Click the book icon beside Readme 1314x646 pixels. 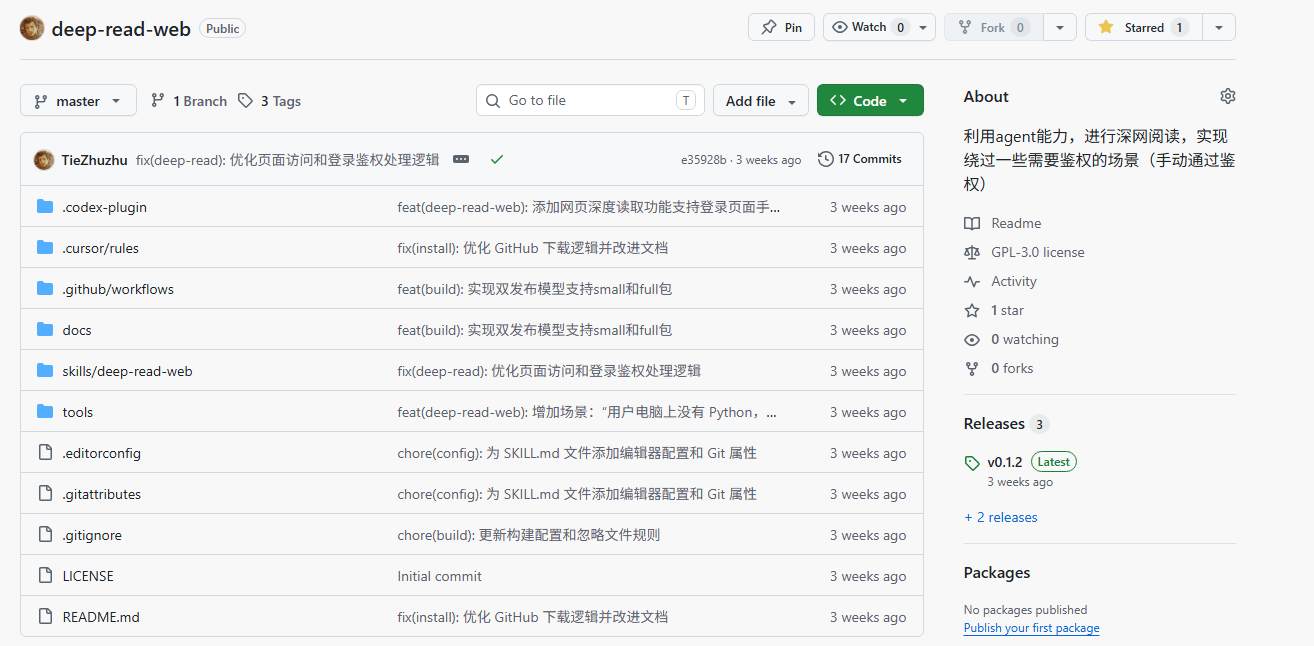[972, 223]
